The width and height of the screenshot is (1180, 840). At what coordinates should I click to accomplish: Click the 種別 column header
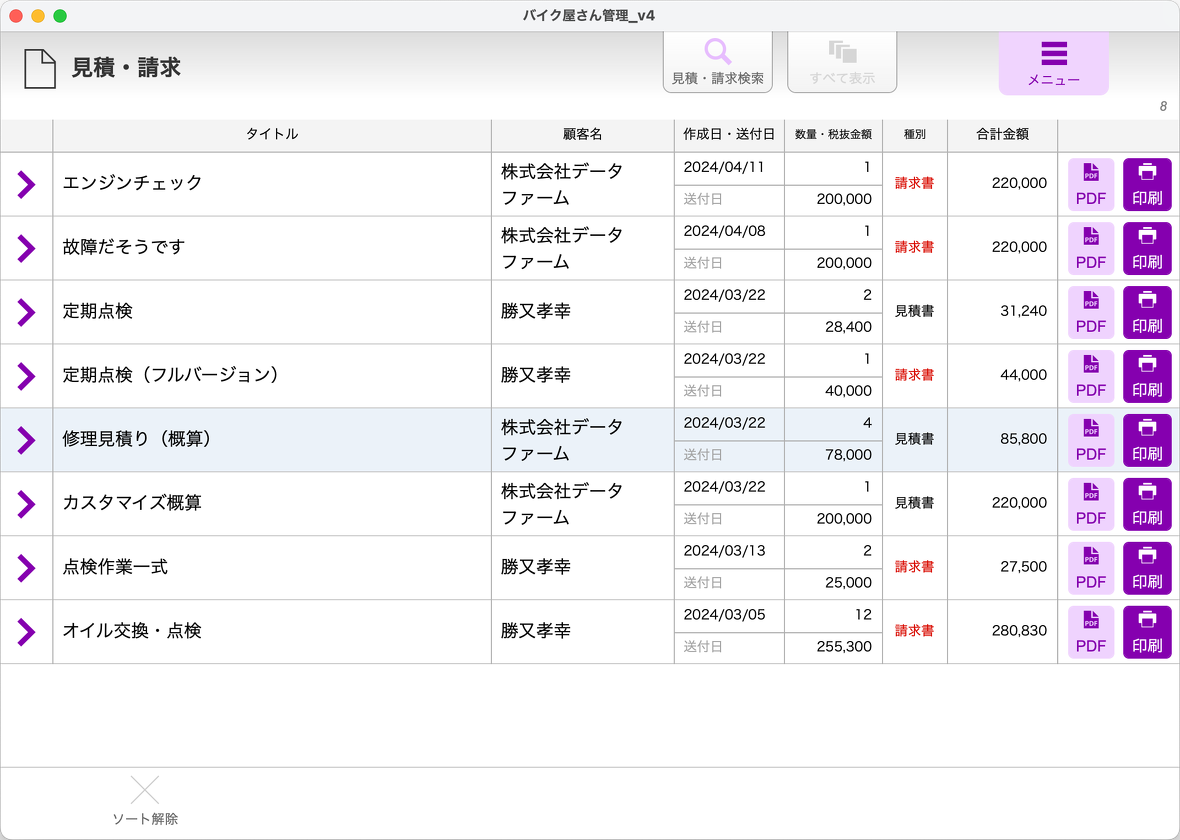point(914,134)
